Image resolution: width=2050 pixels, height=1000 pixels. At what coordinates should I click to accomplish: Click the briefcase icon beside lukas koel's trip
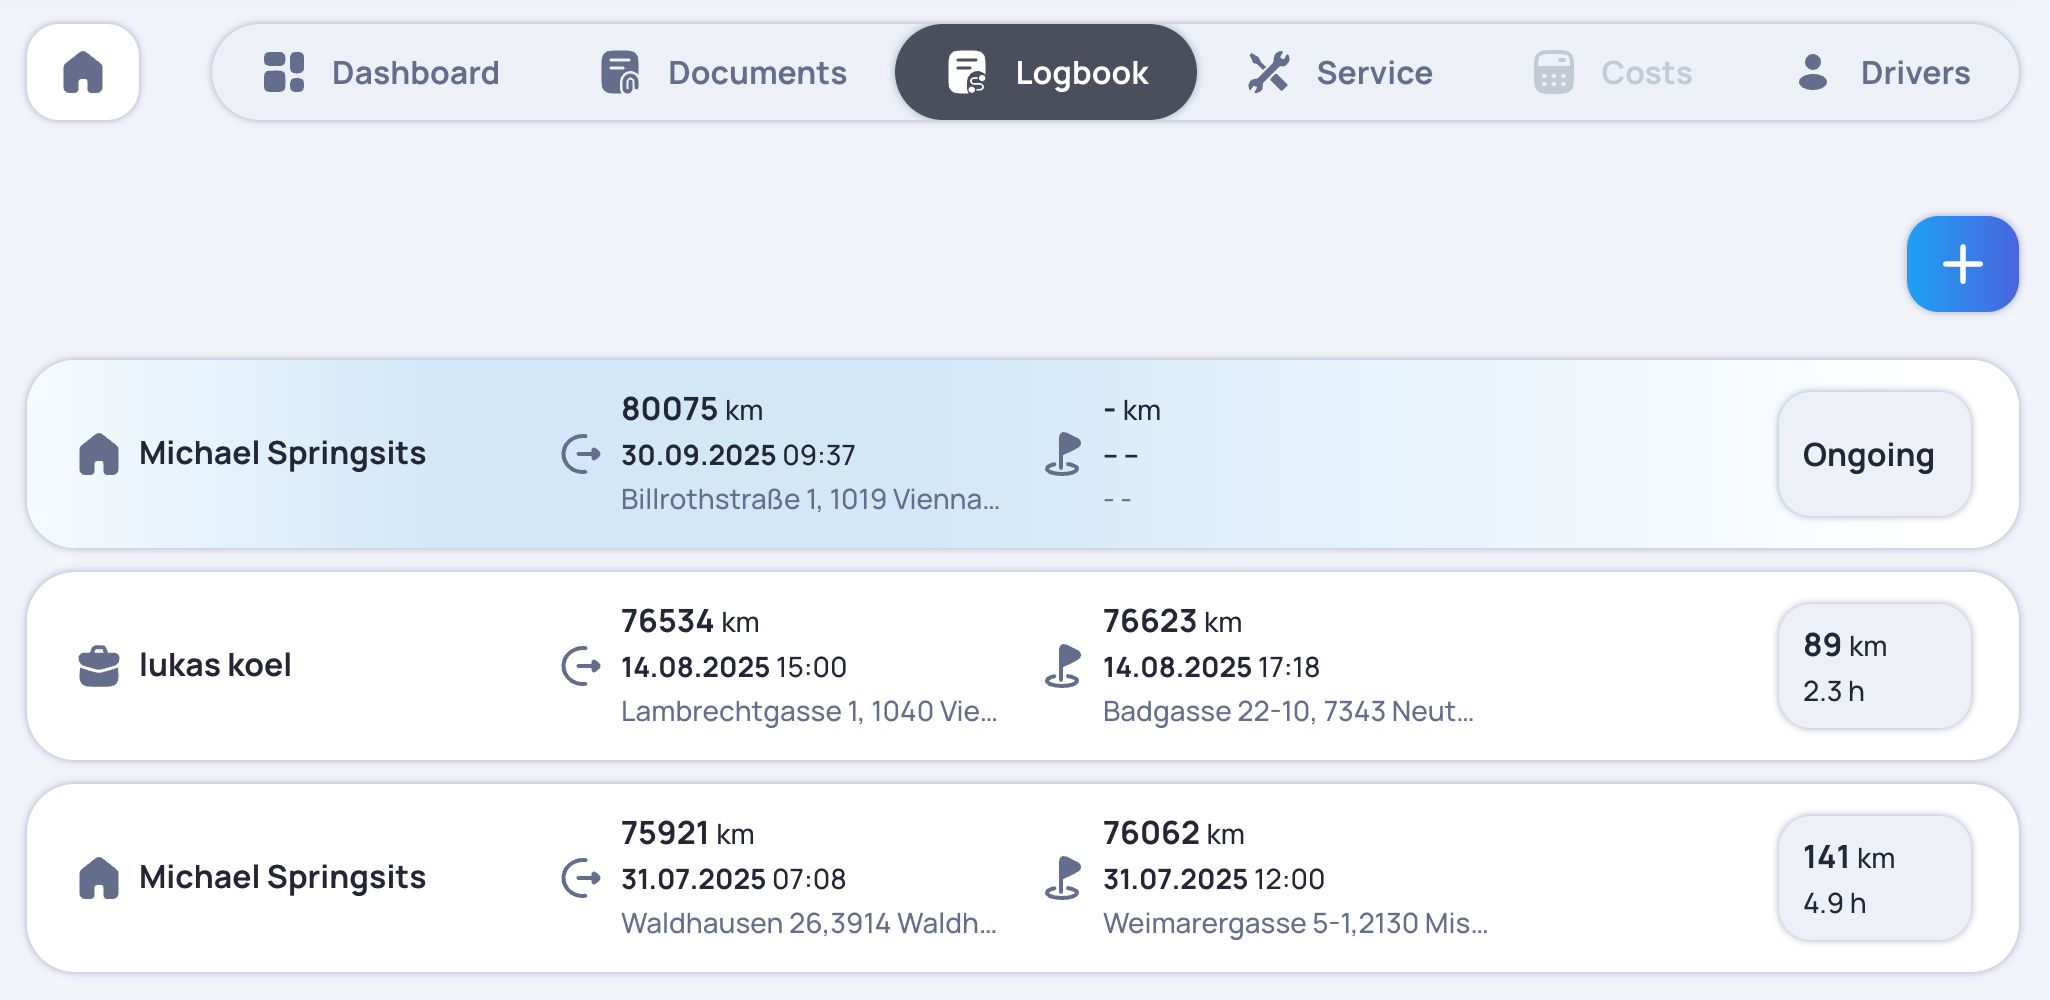click(99, 664)
